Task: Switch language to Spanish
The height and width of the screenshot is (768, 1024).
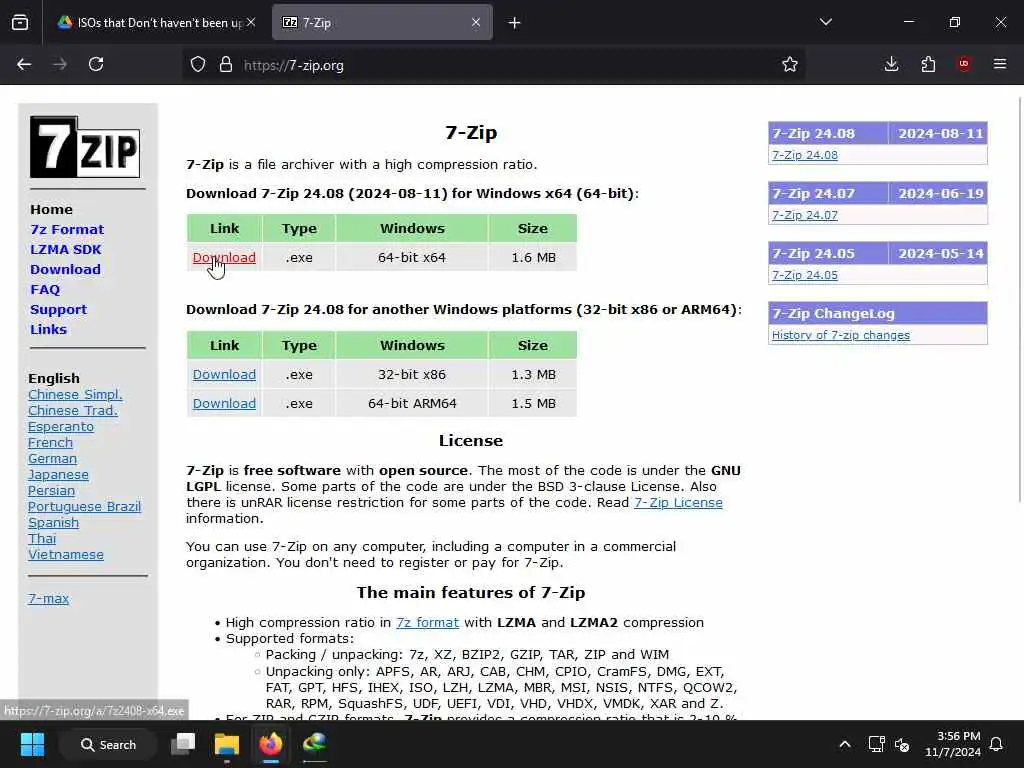Action: 53,522
